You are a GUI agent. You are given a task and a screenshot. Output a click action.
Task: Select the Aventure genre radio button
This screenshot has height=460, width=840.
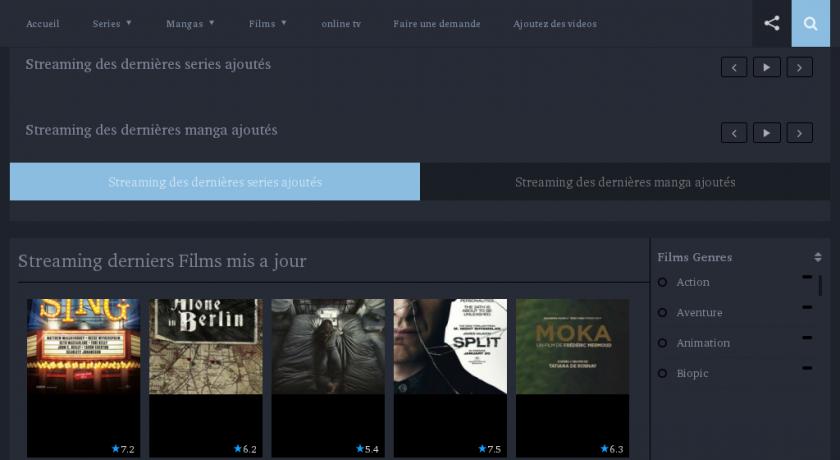coord(663,313)
